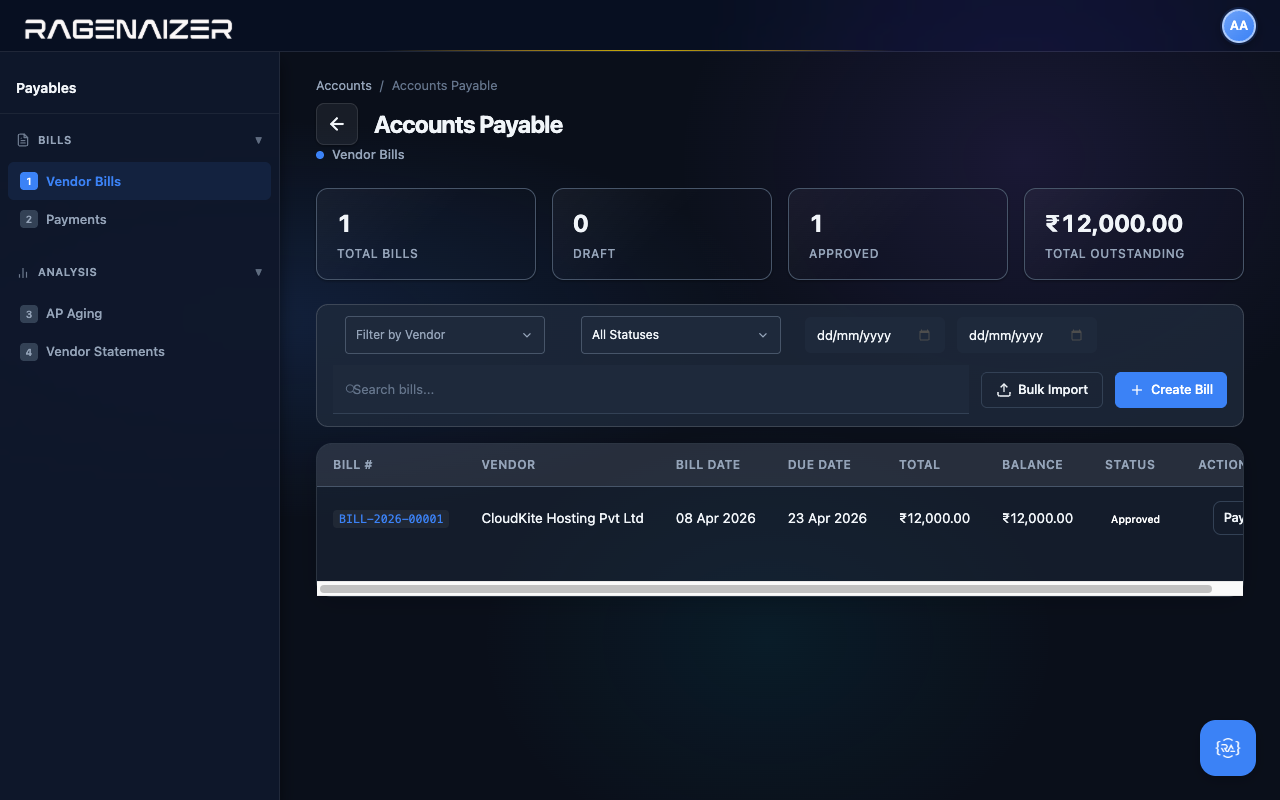
Task: Click the 23 Apr 2026 due date
Action: click(x=827, y=518)
